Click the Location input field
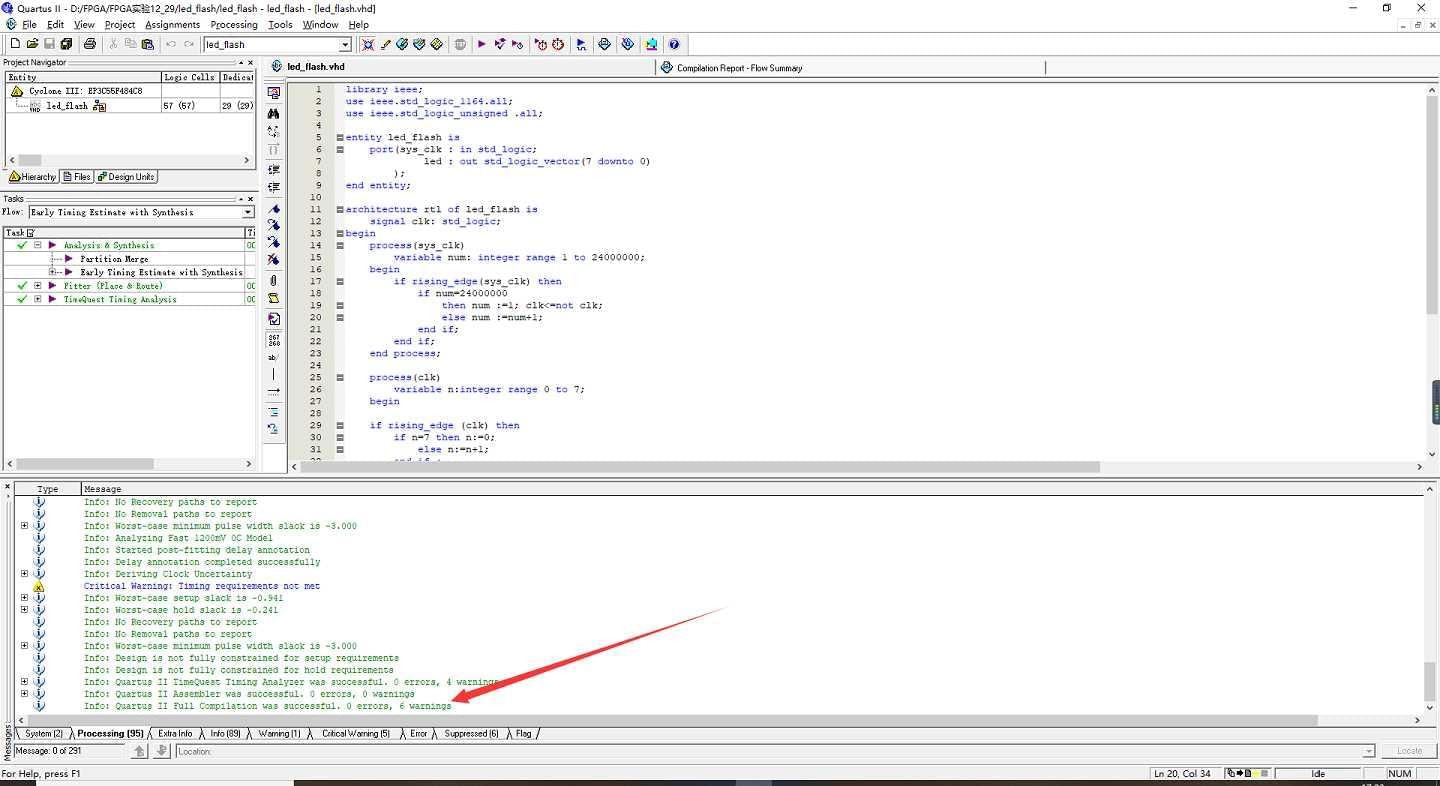 click(x=775, y=751)
